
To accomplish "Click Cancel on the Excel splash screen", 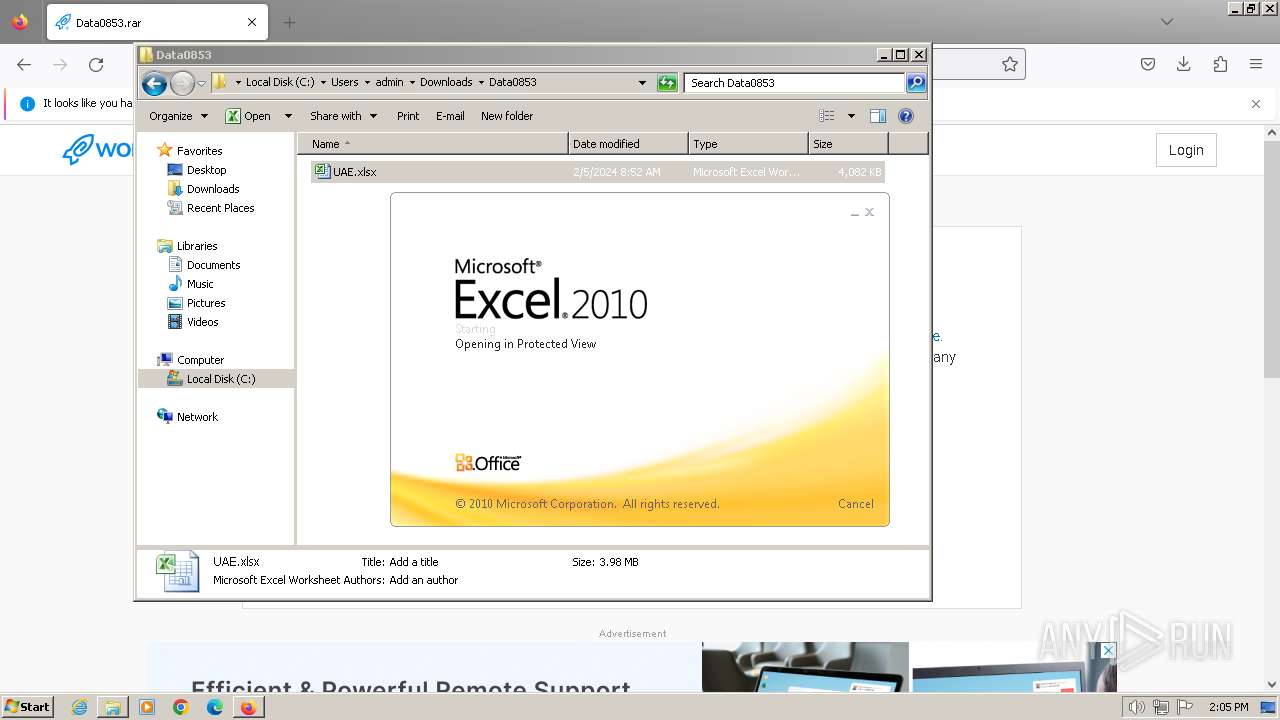I will (x=855, y=504).
